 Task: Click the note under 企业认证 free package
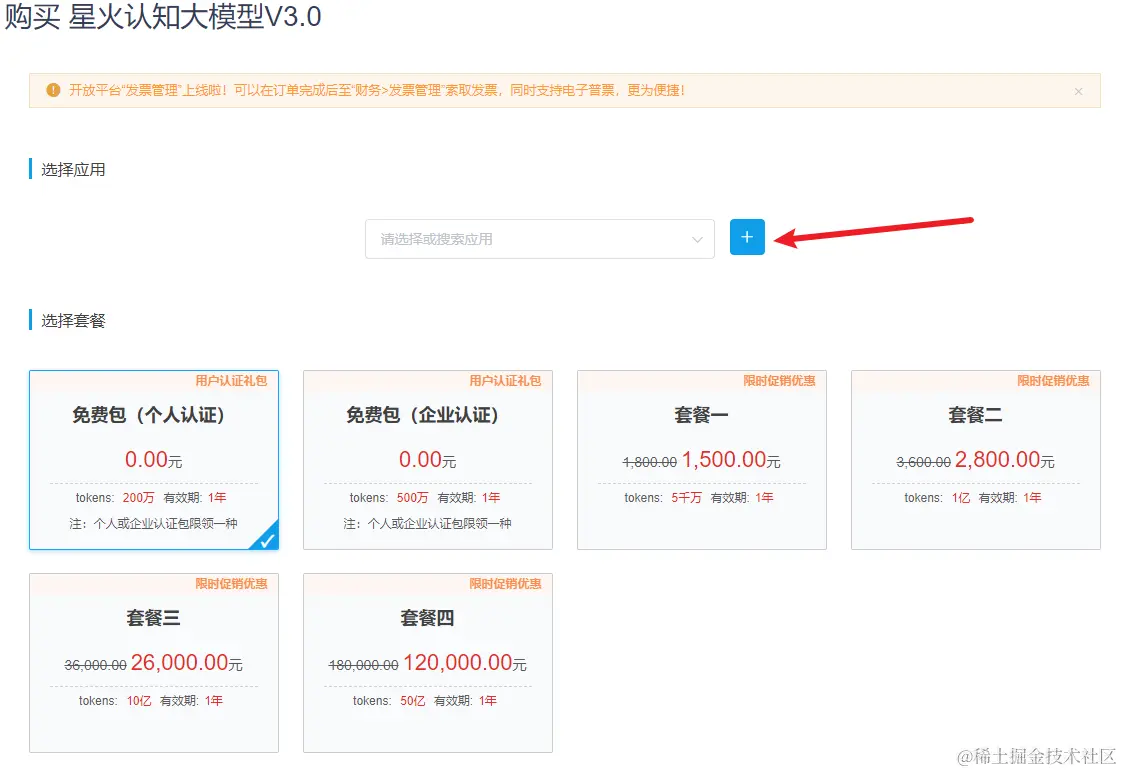(428, 524)
